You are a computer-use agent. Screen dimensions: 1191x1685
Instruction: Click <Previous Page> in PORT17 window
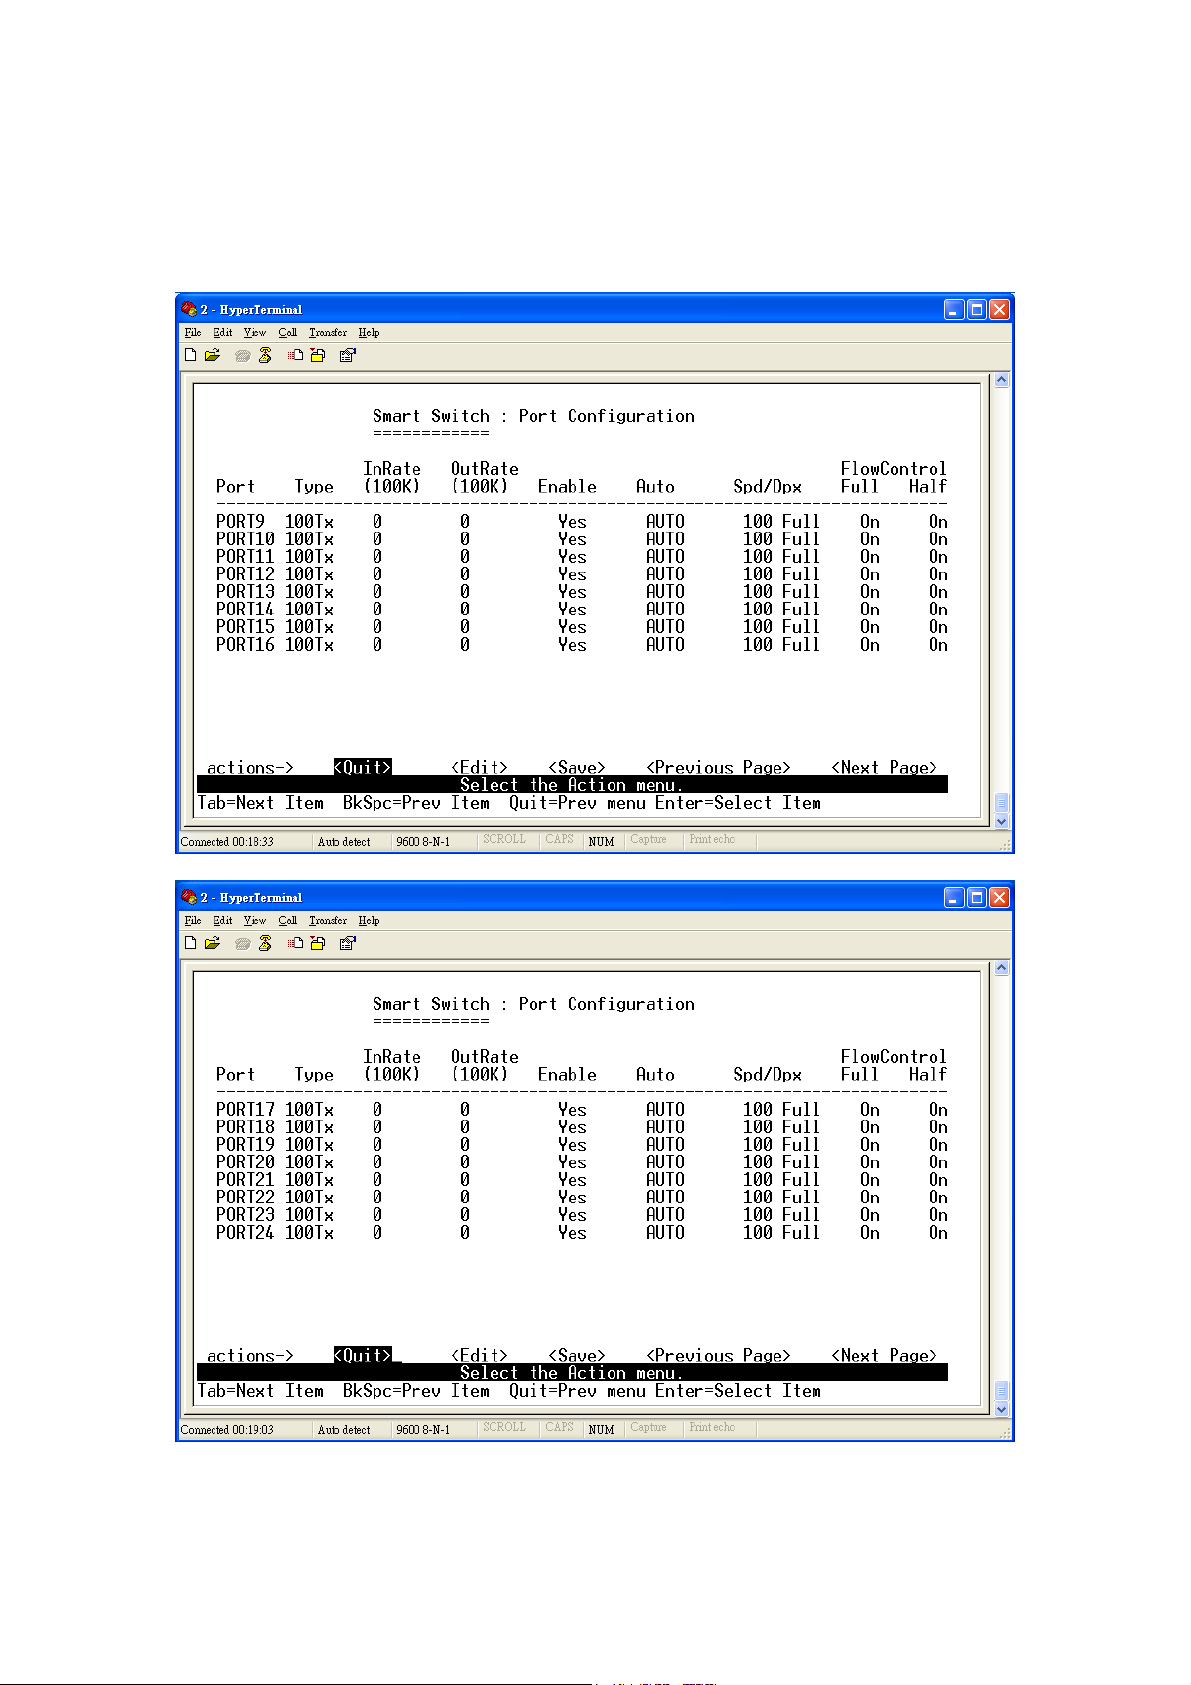(719, 1355)
